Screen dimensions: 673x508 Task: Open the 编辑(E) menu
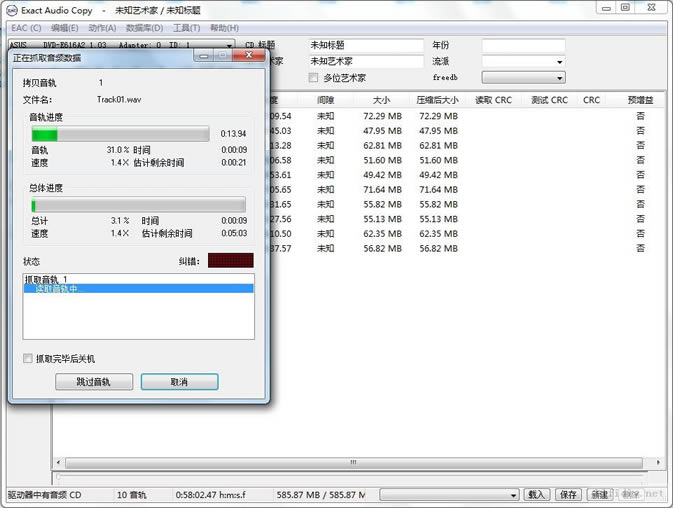65,28
